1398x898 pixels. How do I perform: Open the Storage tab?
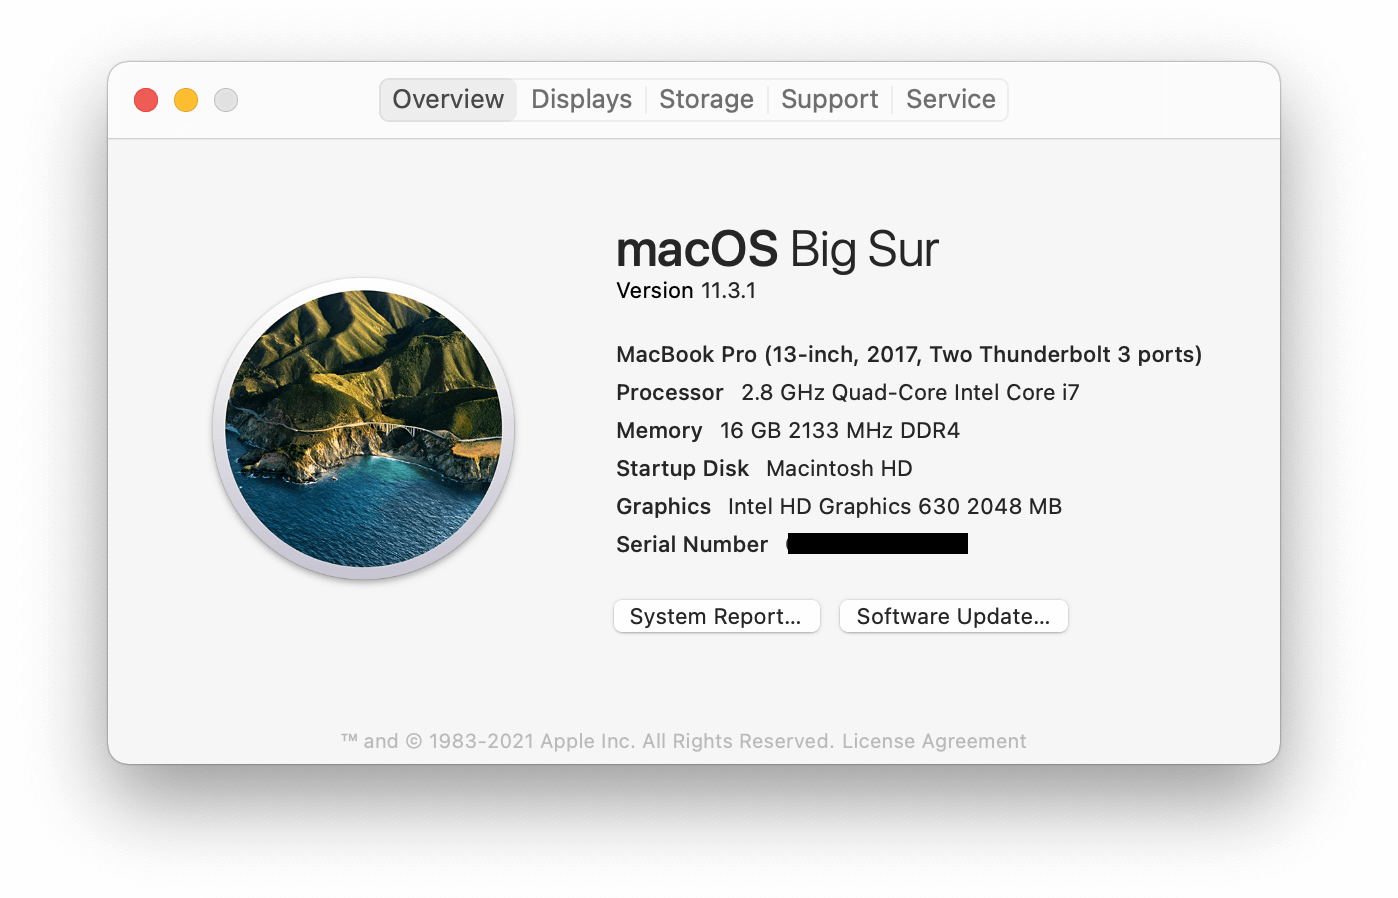(706, 100)
